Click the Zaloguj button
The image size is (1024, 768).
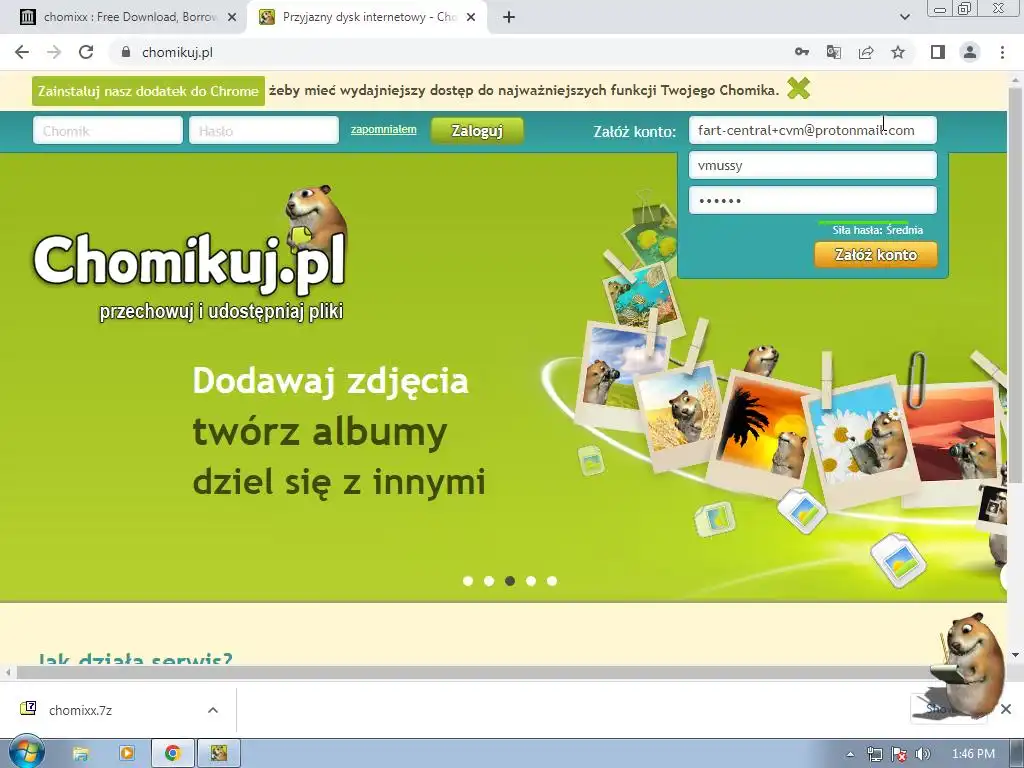click(x=477, y=131)
